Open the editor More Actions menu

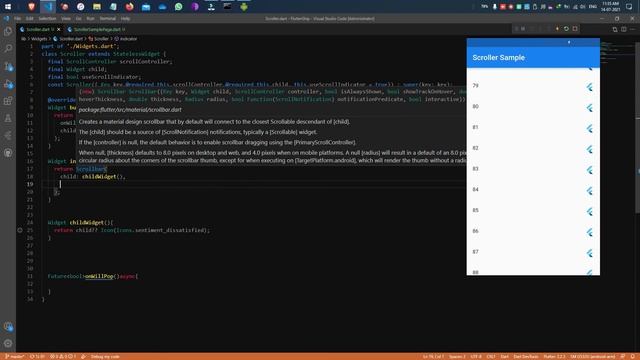[632, 29]
